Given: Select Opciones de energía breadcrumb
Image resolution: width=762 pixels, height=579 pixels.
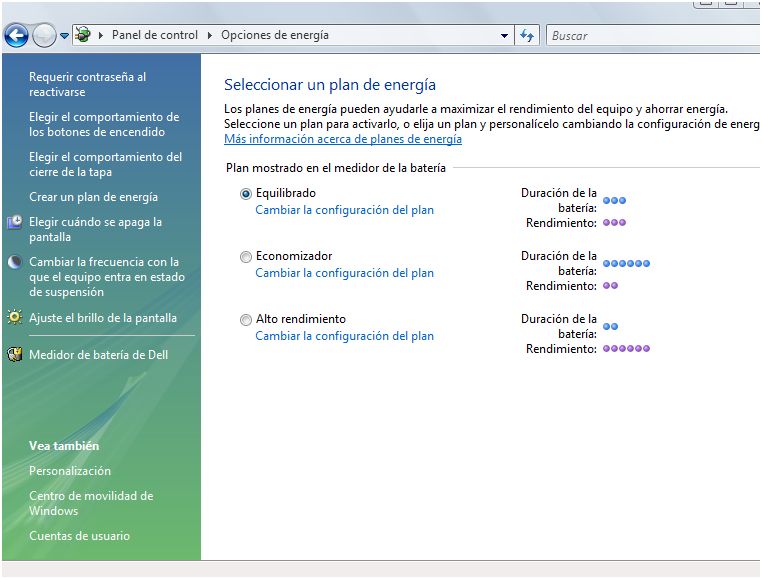Looking at the screenshot, I should pyautogui.click(x=275, y=35).
